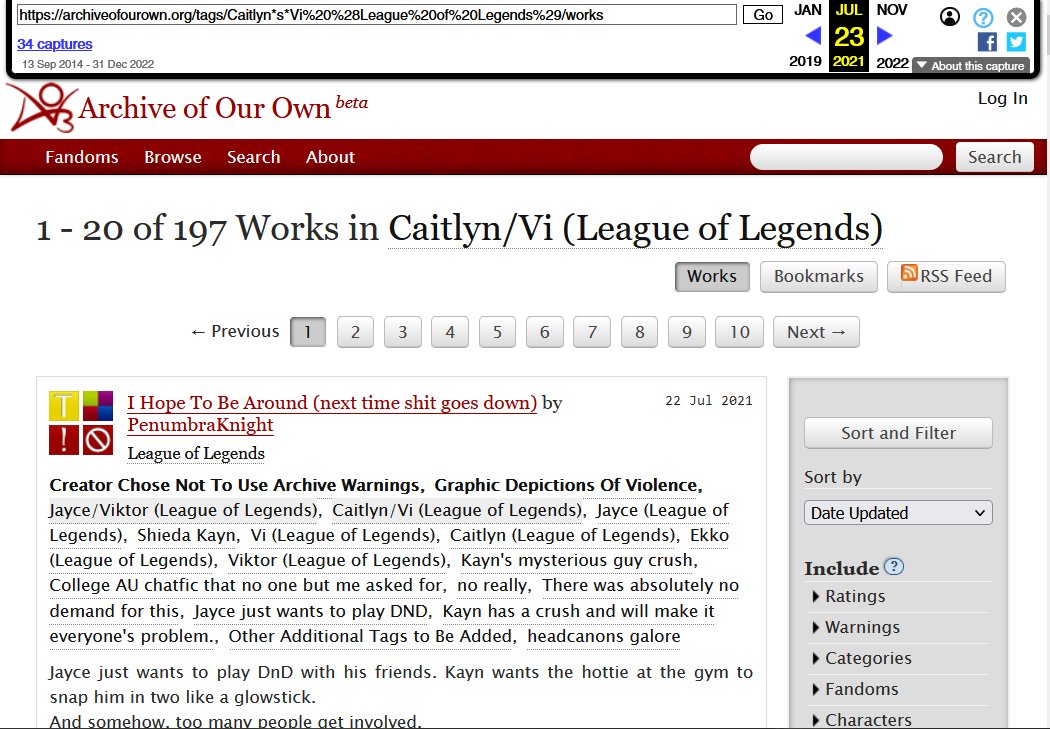This screenshot has height=729, width=1050.
Task: Go to page 10 of results
Action: [x=739, y=332]
